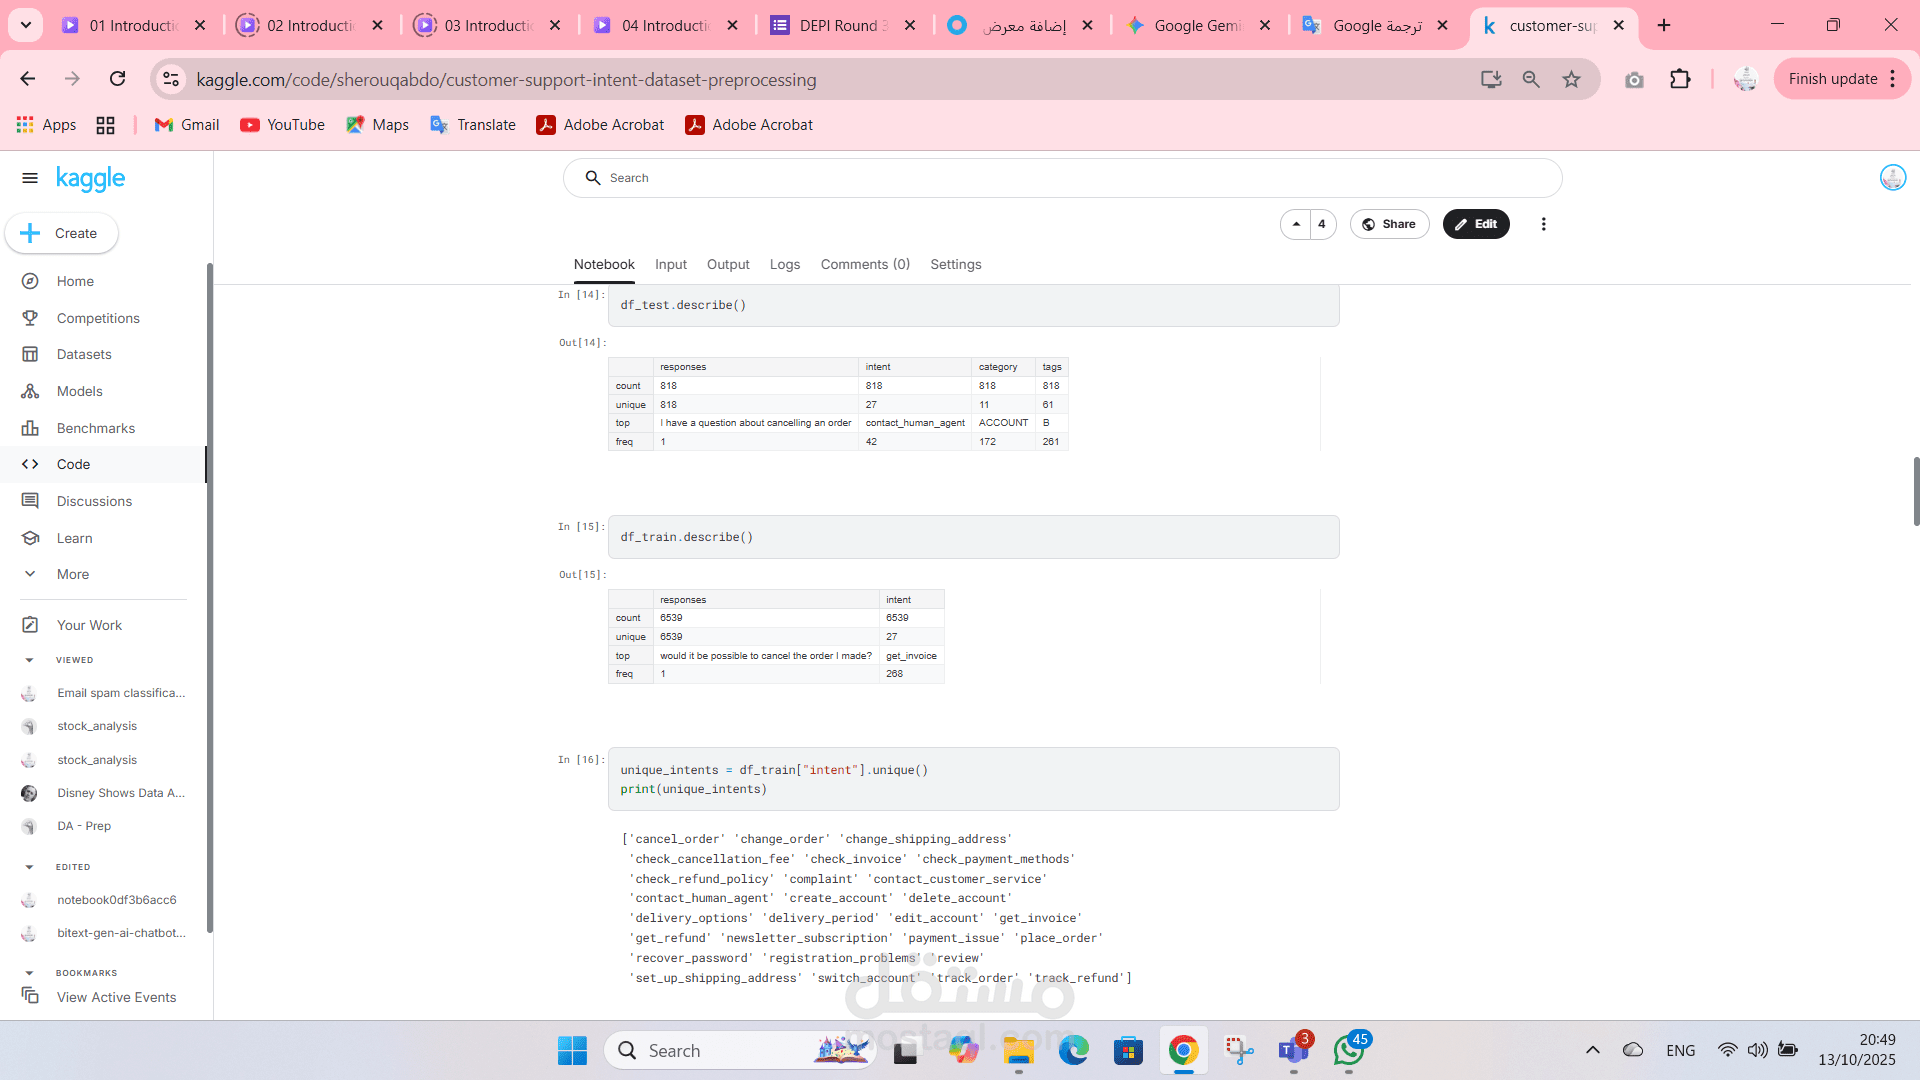Click the notebook three-dot options menu
Screen dimensions: 1920x1080
[1543, 224]
